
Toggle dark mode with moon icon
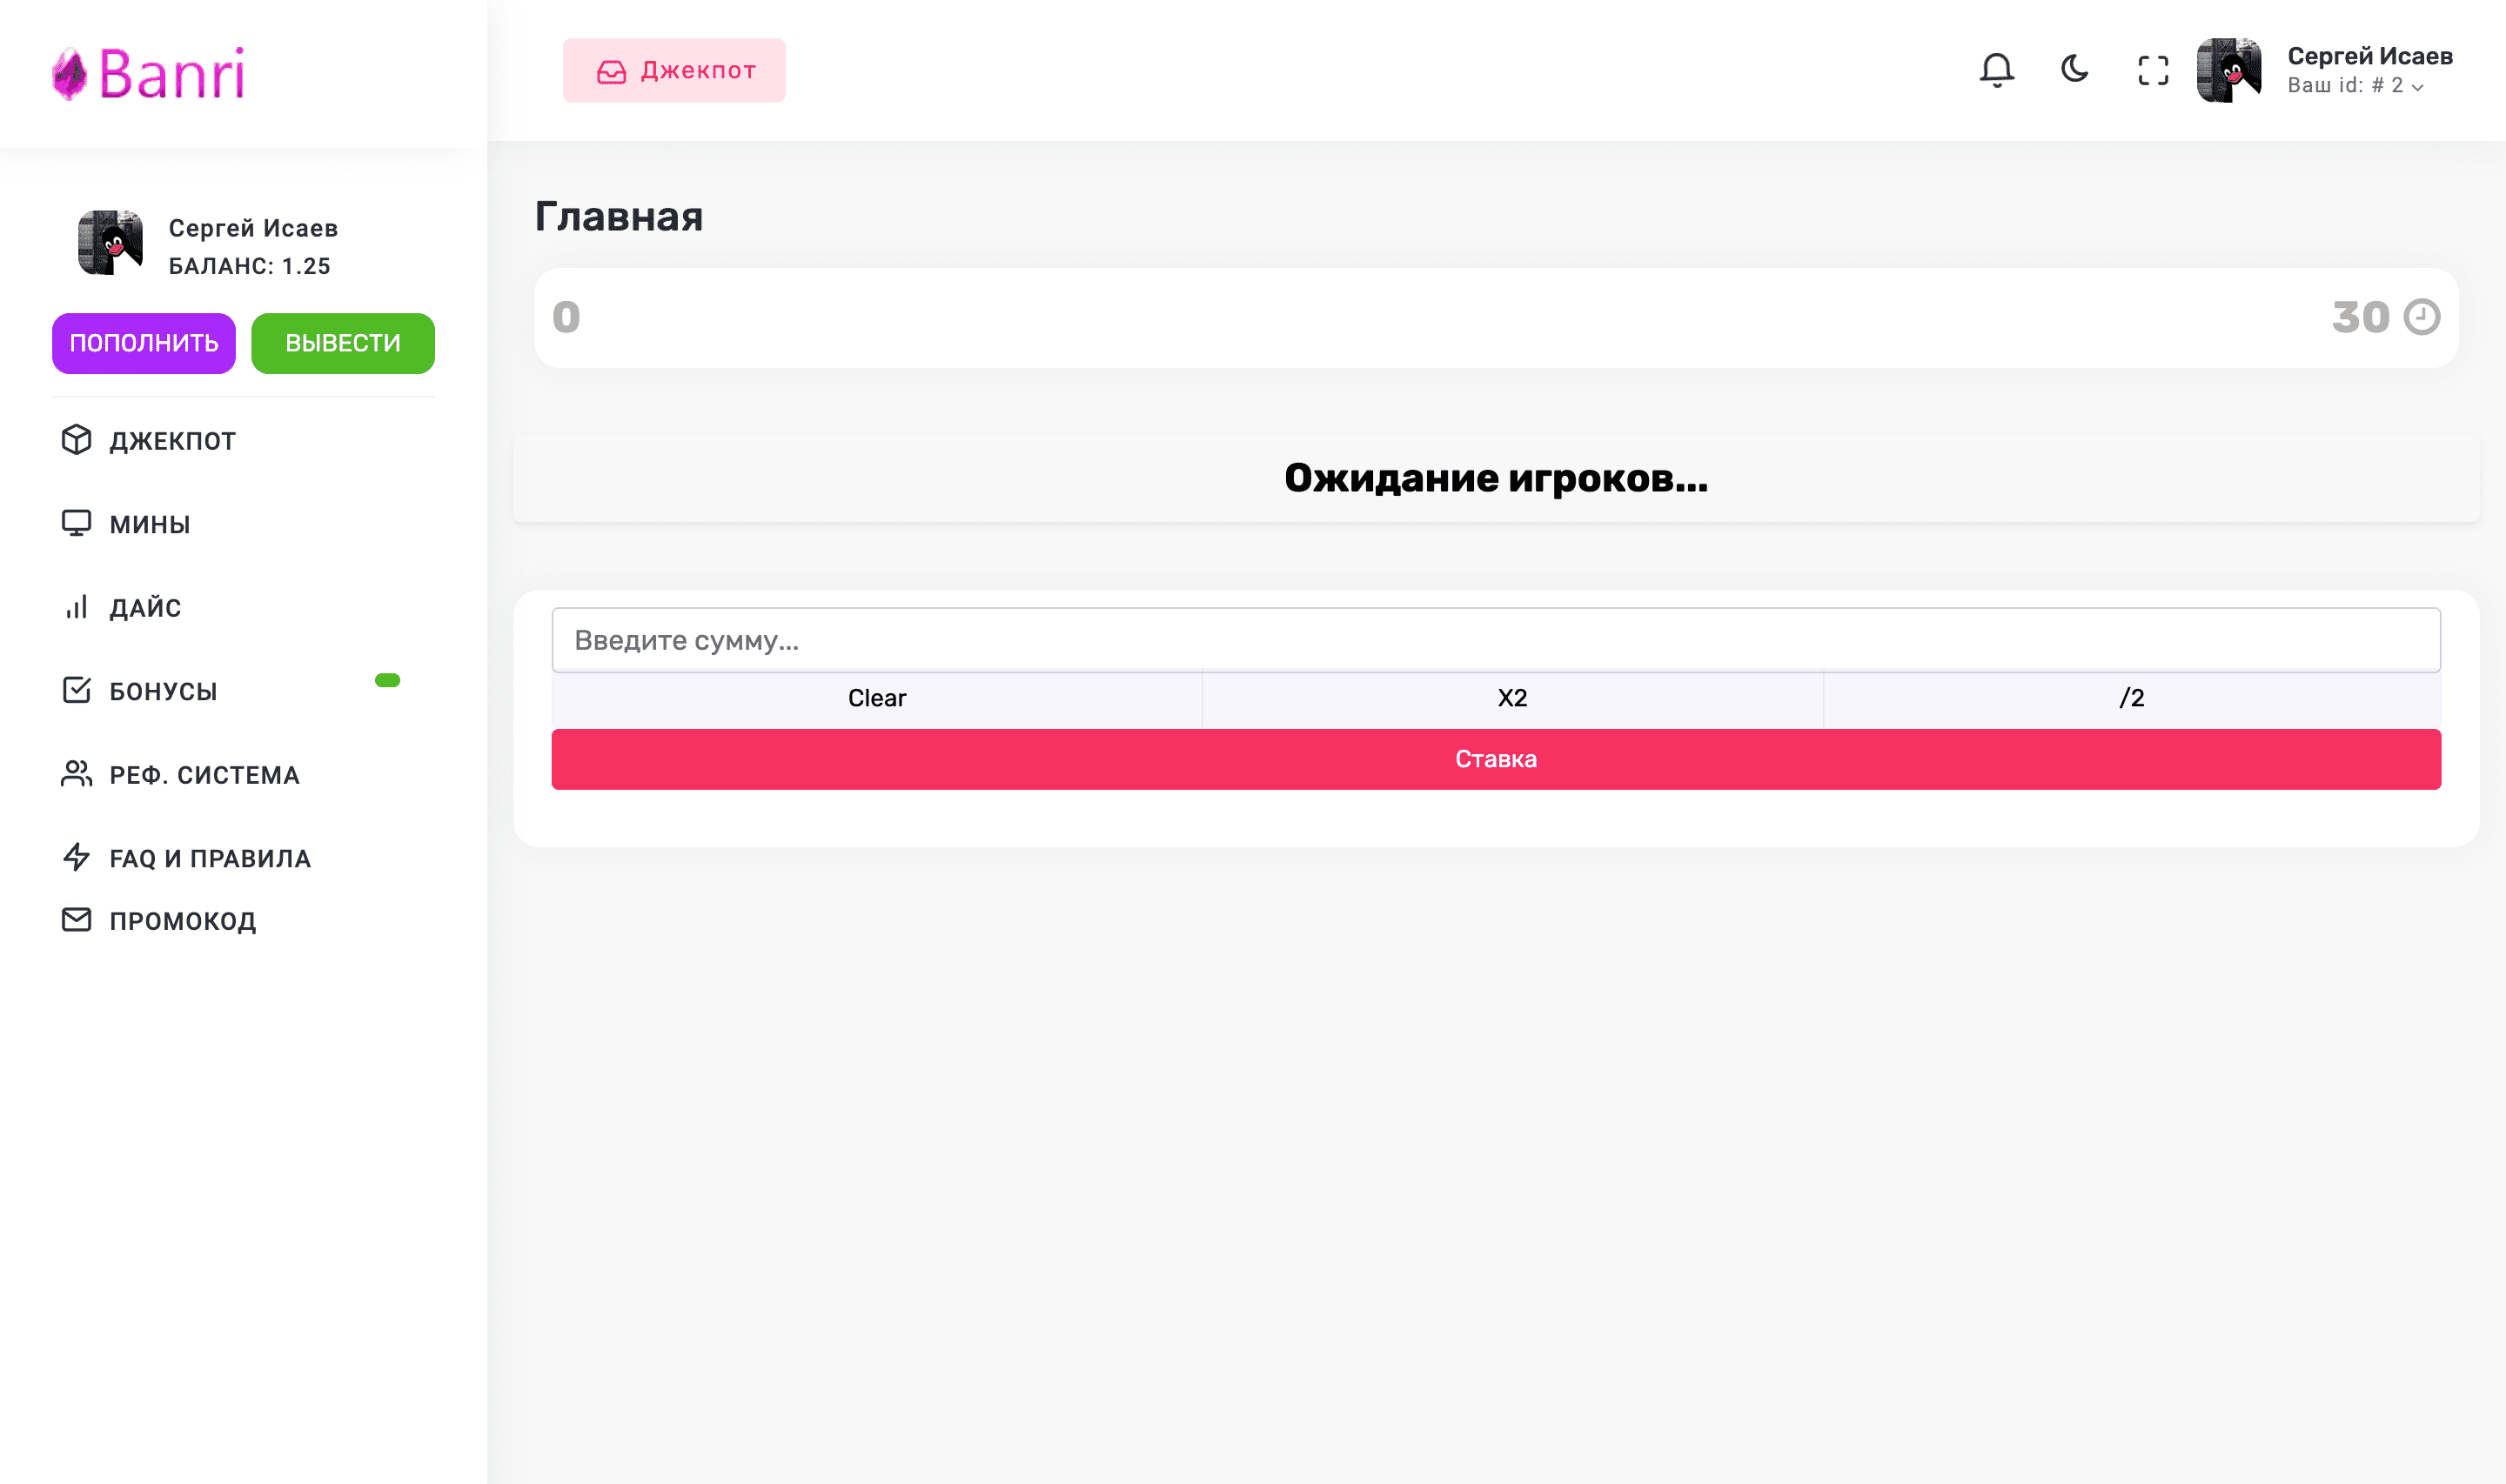2075,69
